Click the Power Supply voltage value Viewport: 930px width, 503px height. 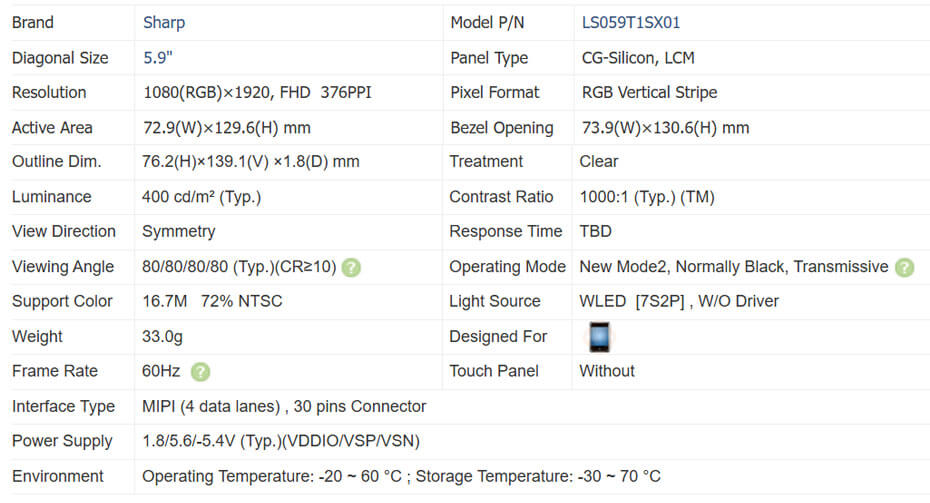(x=281, y=441)
